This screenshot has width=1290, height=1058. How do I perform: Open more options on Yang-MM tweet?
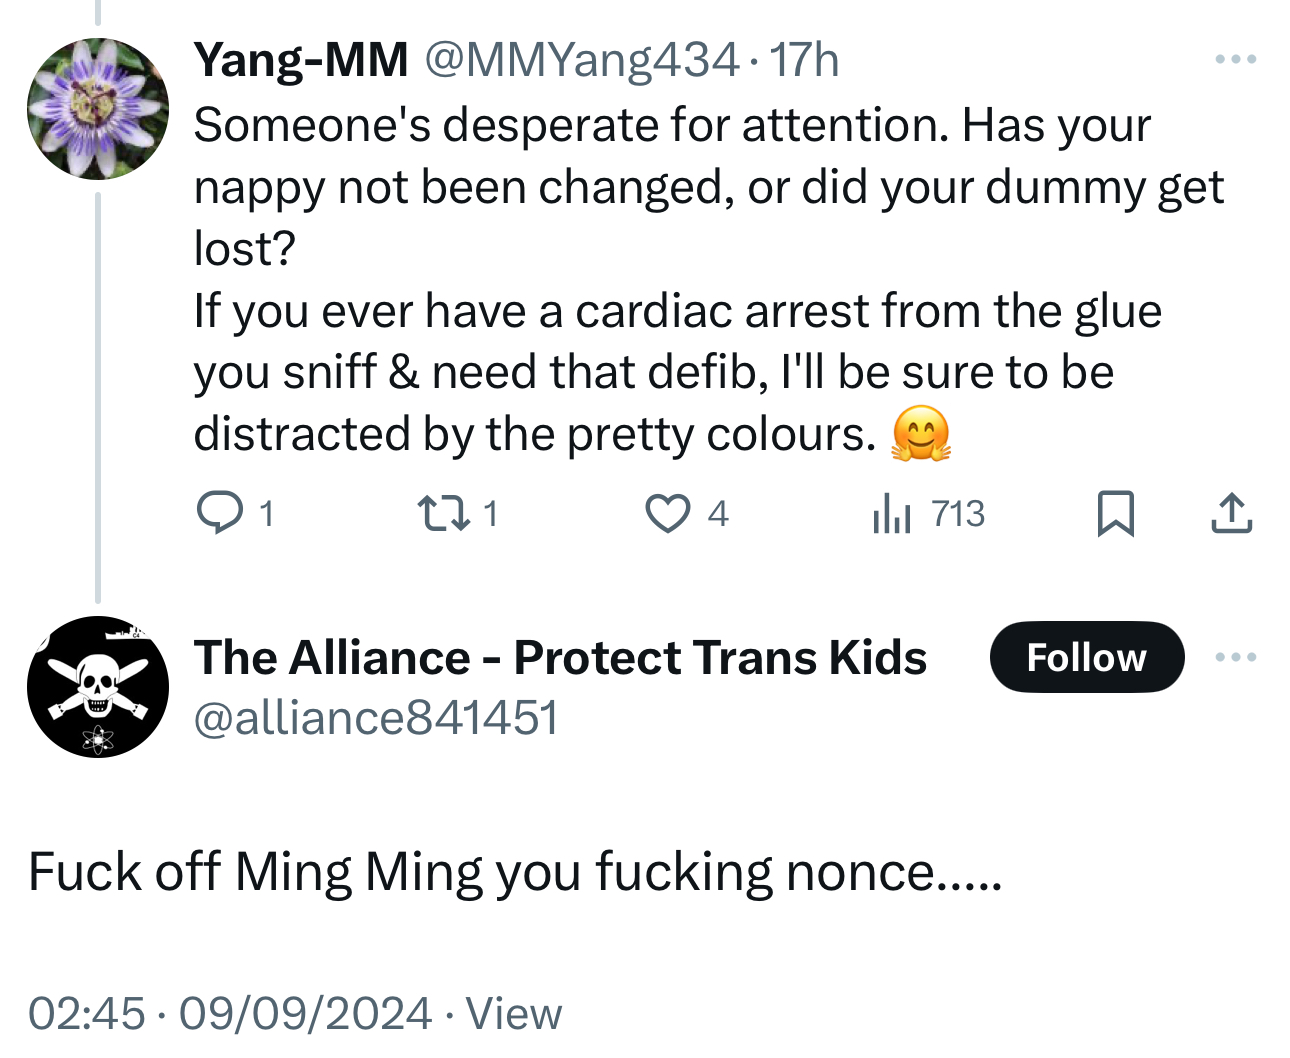pyautogui.click(x=1235, y=60)
